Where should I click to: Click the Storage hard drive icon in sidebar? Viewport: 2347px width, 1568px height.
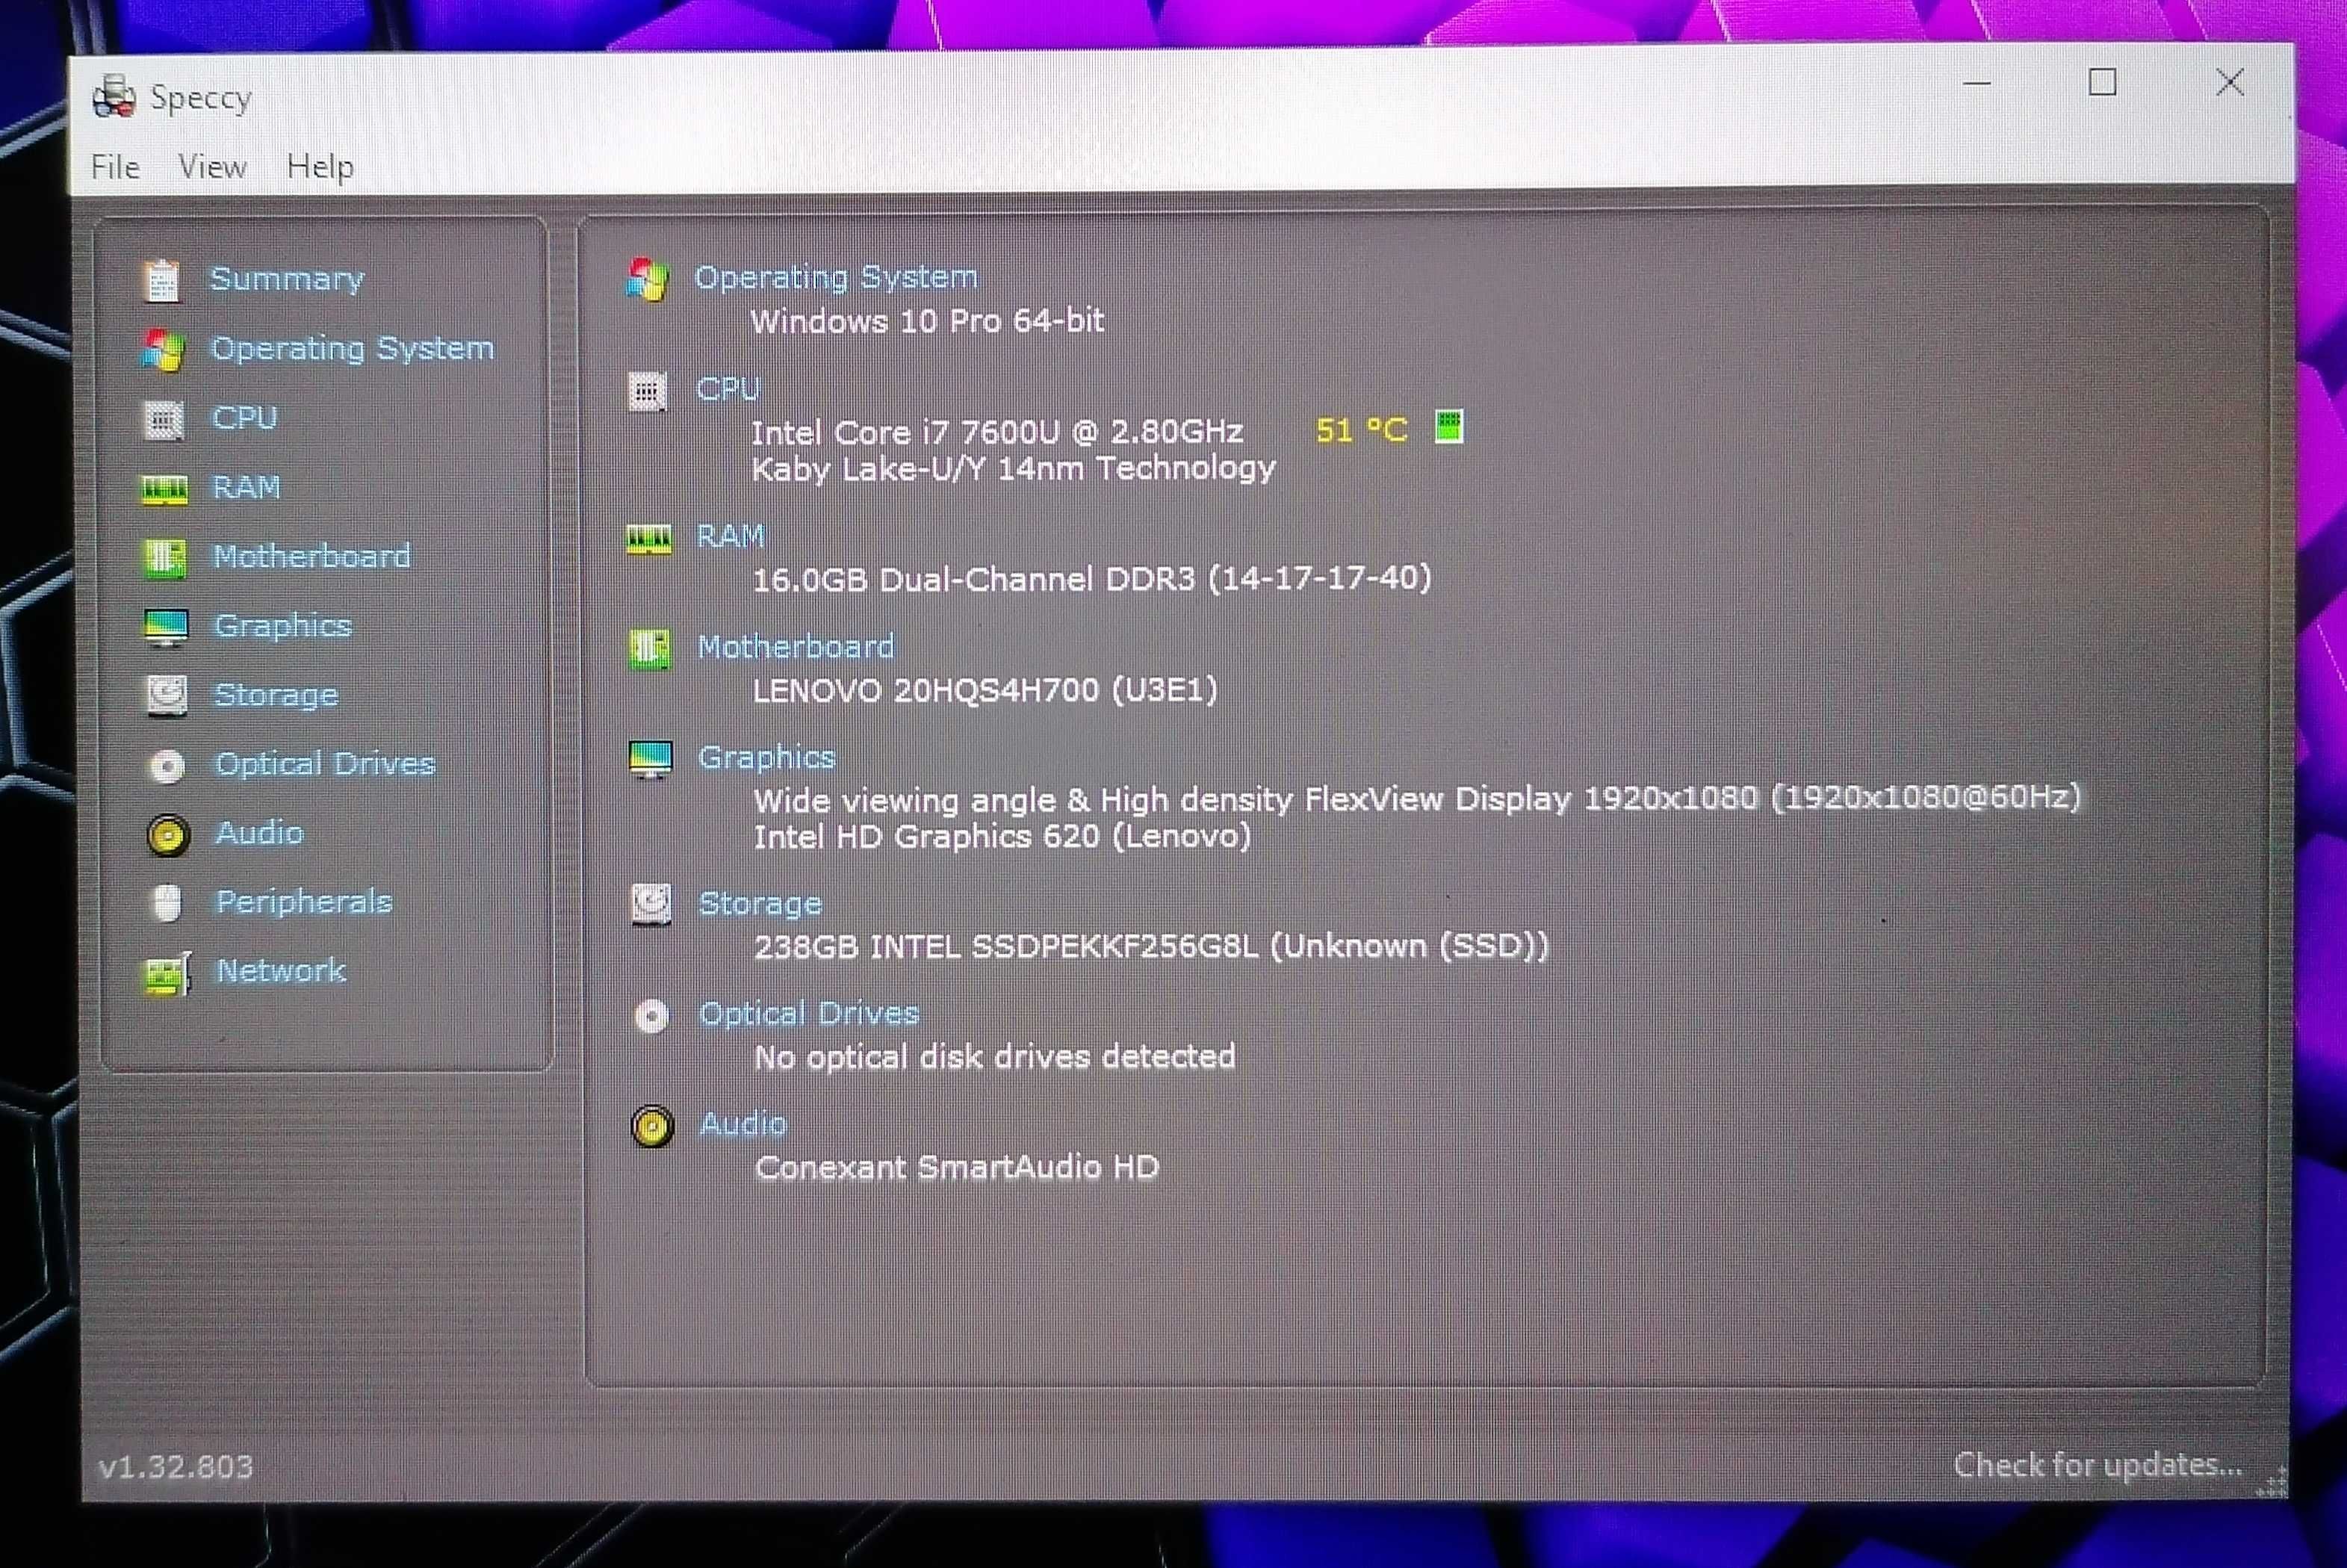coord(167,696)
